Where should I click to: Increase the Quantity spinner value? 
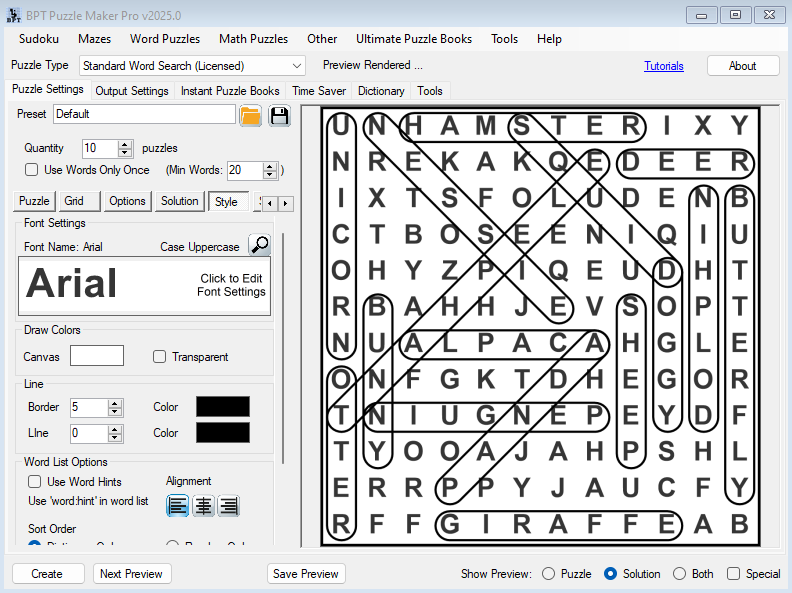pyautogui.click(x=125, y=144)
